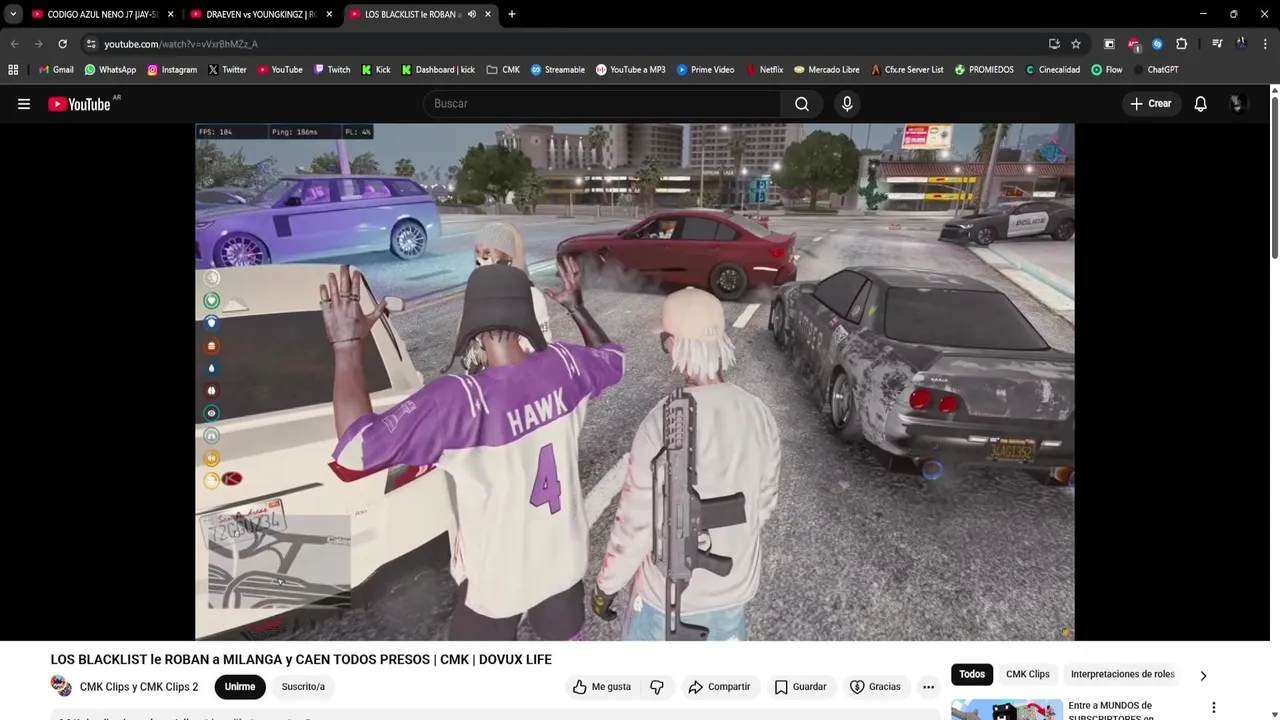Open the Cfx.re Server List bookmark
This screenshot has width=1280, height=720.
(906, 70)
